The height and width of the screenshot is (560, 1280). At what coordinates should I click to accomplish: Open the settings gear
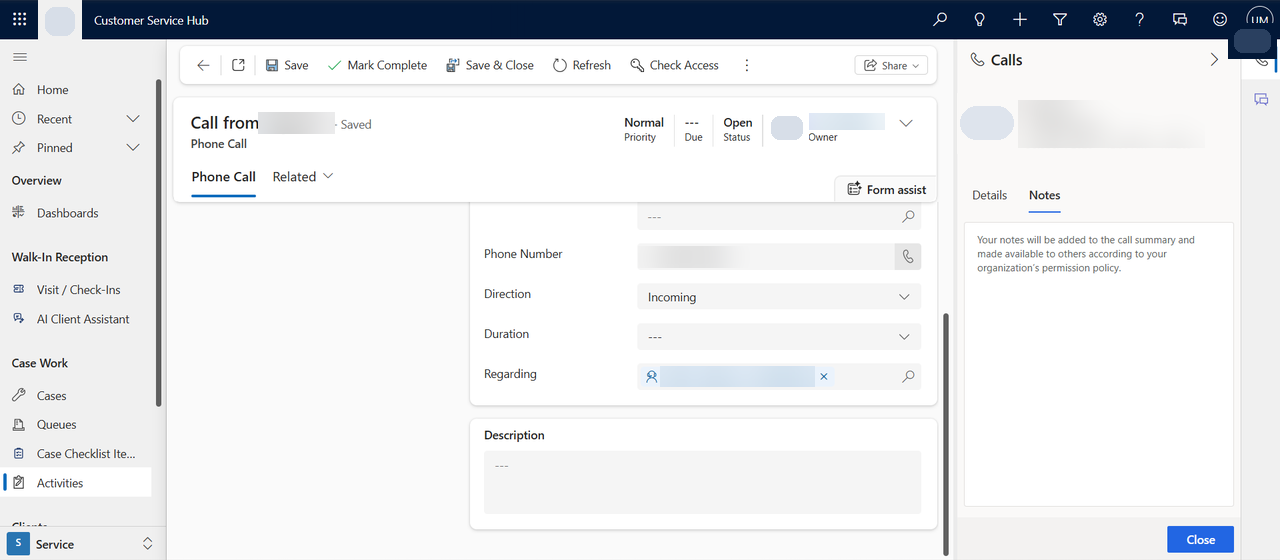[1100, 19]
